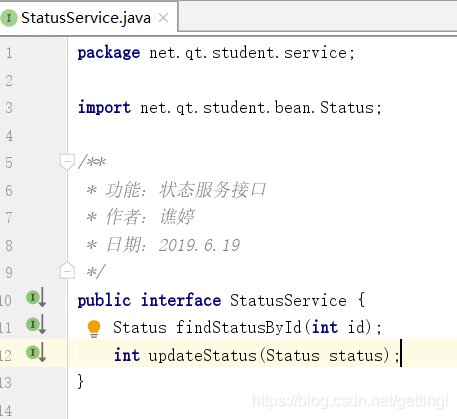Viewport: 457px width, 419px height.
Task: Close the StatusService.java tab
Action: 163,18
